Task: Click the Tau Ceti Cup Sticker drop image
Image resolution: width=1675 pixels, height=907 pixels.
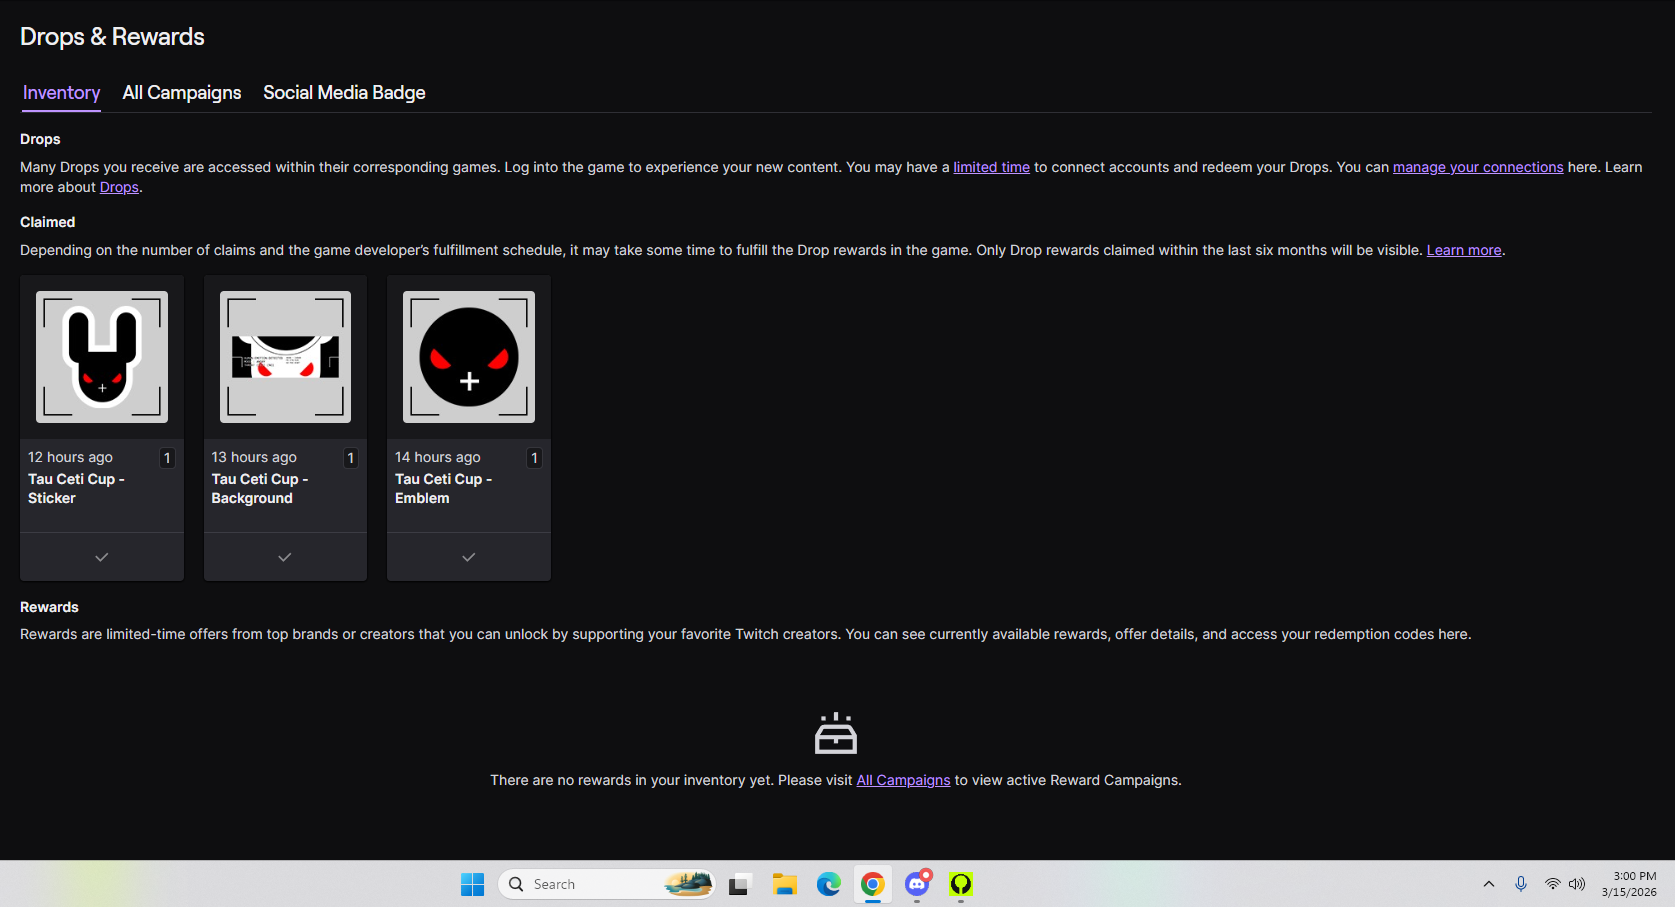Action: (102, 357)
